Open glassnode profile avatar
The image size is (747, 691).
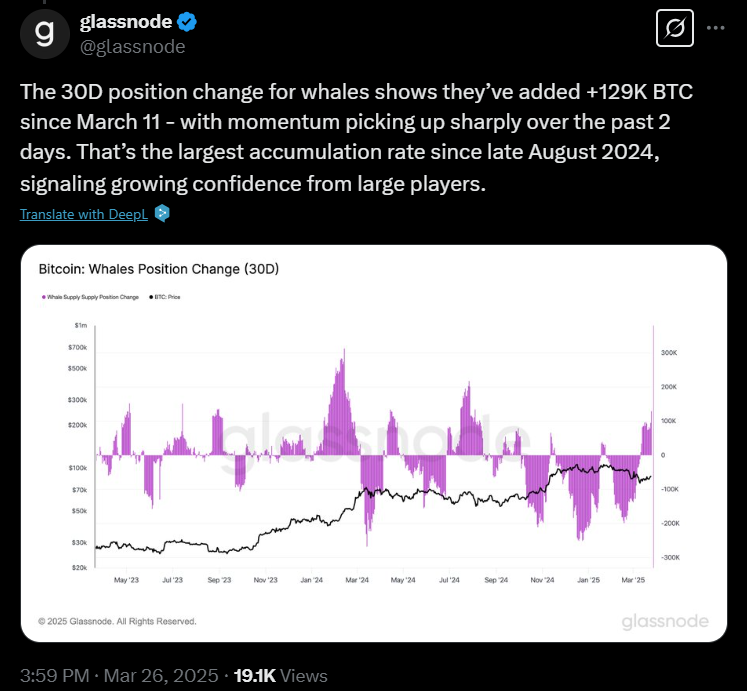tap(45, 34)
